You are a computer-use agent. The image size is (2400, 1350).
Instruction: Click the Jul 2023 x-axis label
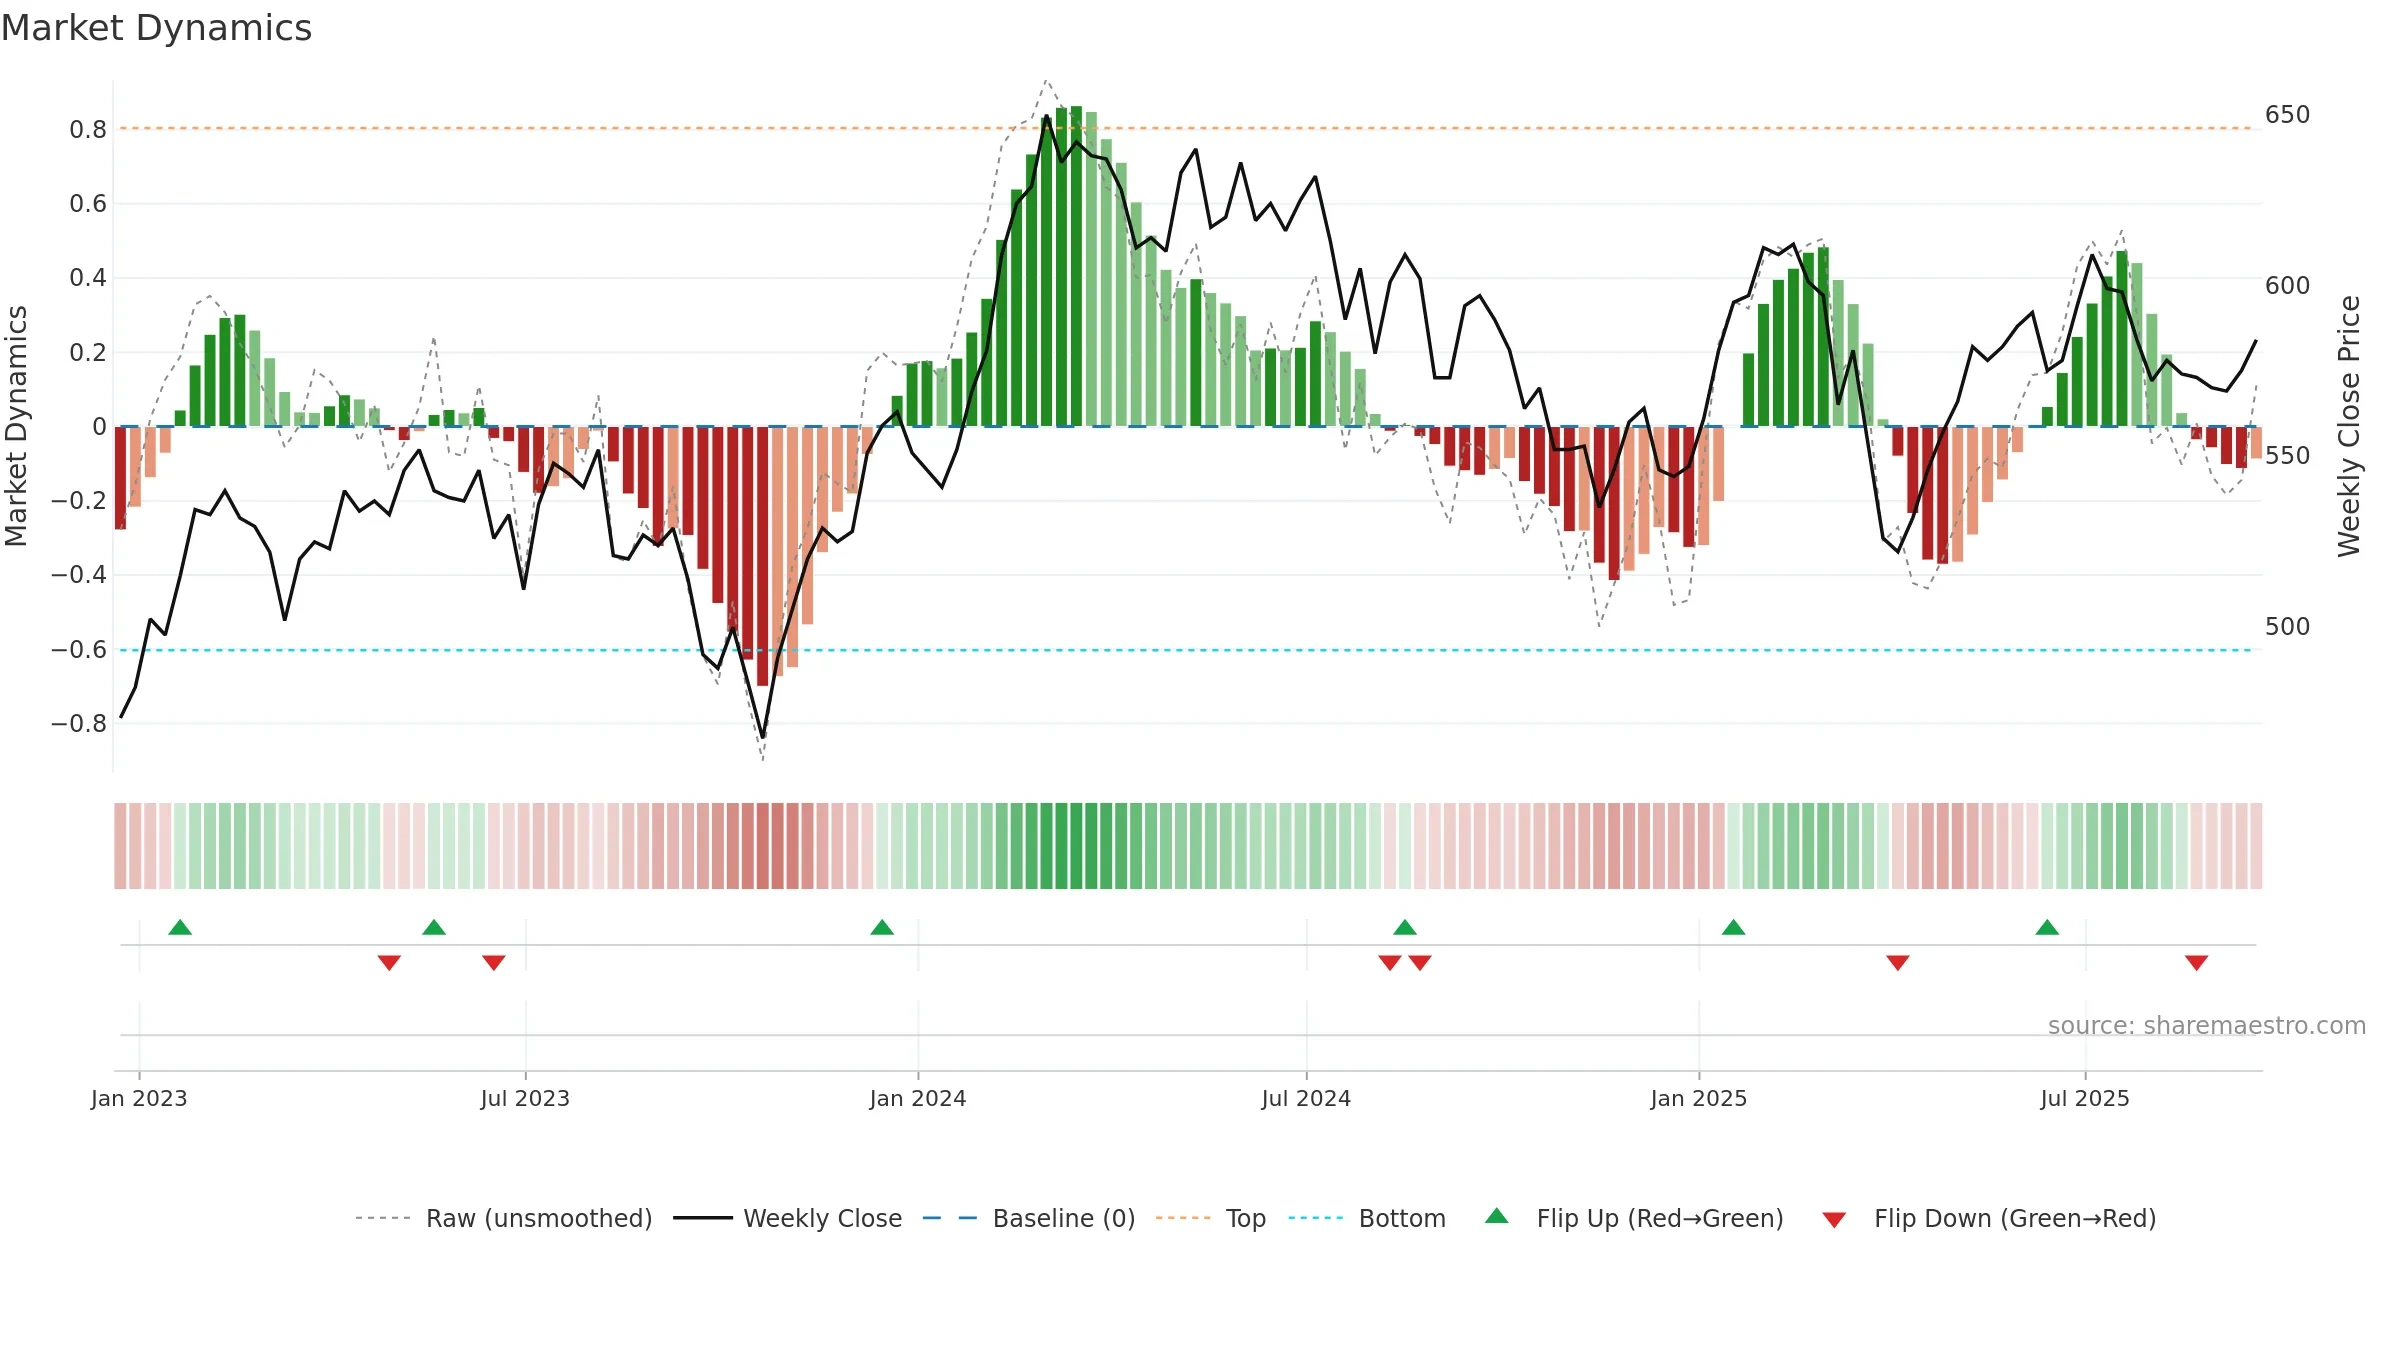[x=525, y=1098]
